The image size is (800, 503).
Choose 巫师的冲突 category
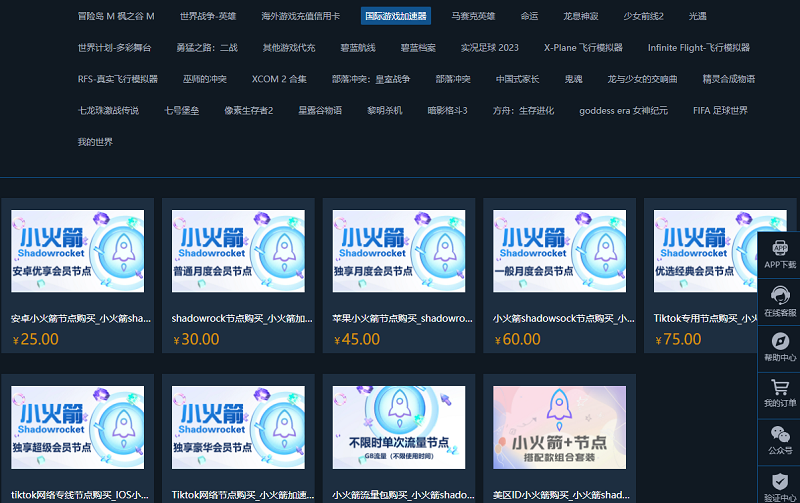[205, 79]
